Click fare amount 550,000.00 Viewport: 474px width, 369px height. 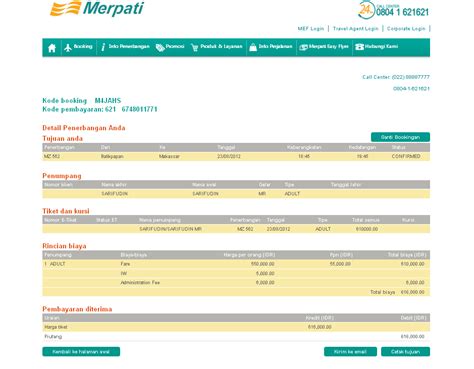[263, 264]
